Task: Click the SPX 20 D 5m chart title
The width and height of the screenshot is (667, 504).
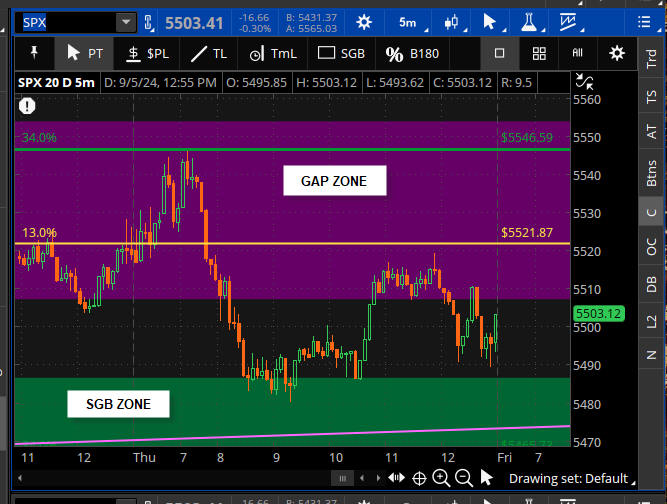Action: (56, 83)
